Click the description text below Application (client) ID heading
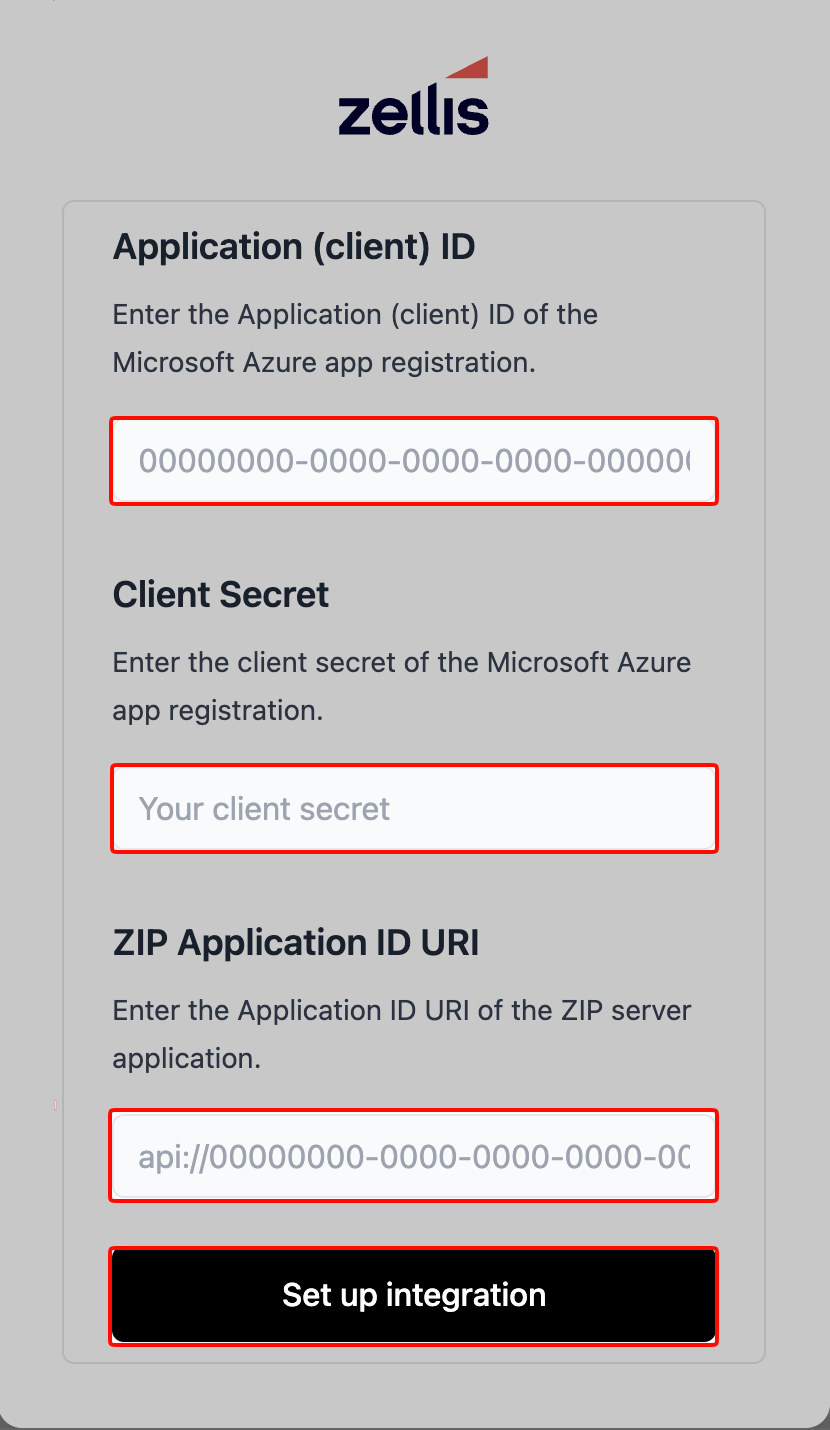830x1430 pixels. pyautogui.click(x=355, y=338)
